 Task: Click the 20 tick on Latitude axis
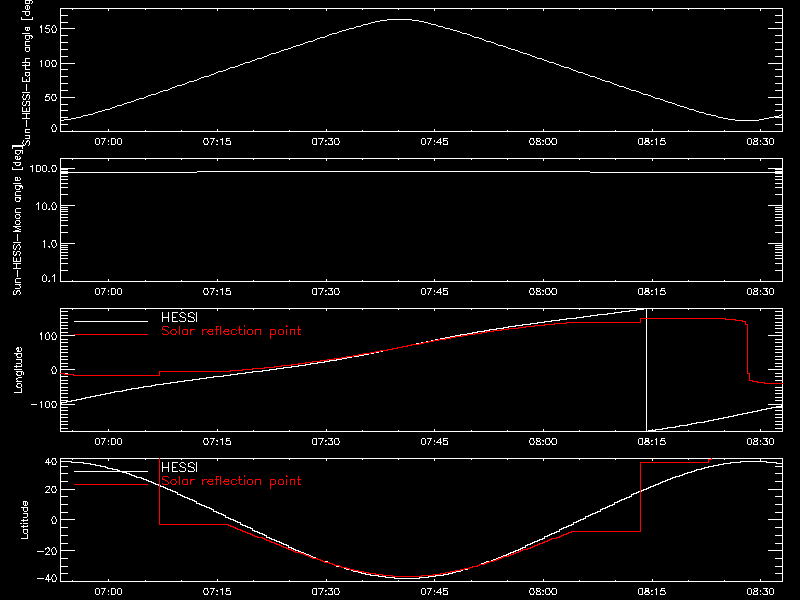coord(51,490)
